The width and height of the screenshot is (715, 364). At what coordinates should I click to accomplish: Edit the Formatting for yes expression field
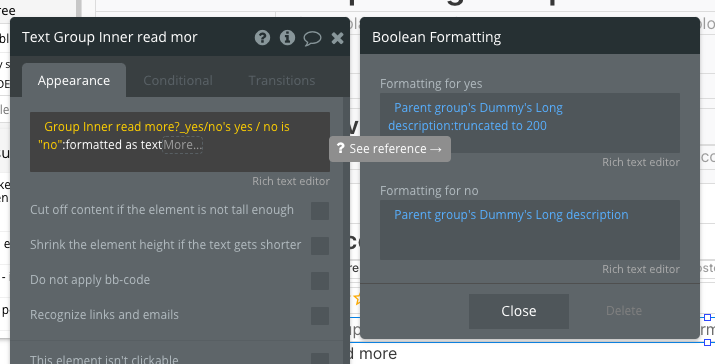tap(530, 123)
